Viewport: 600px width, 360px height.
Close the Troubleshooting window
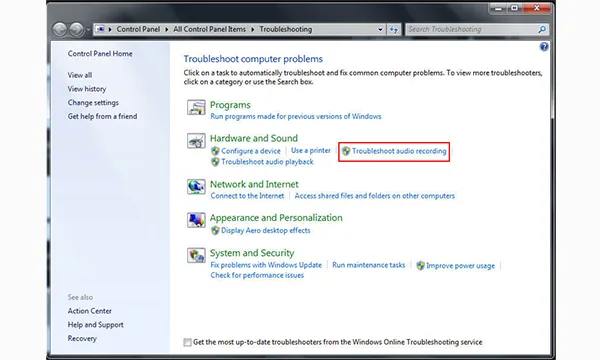(x=537, y=8)
